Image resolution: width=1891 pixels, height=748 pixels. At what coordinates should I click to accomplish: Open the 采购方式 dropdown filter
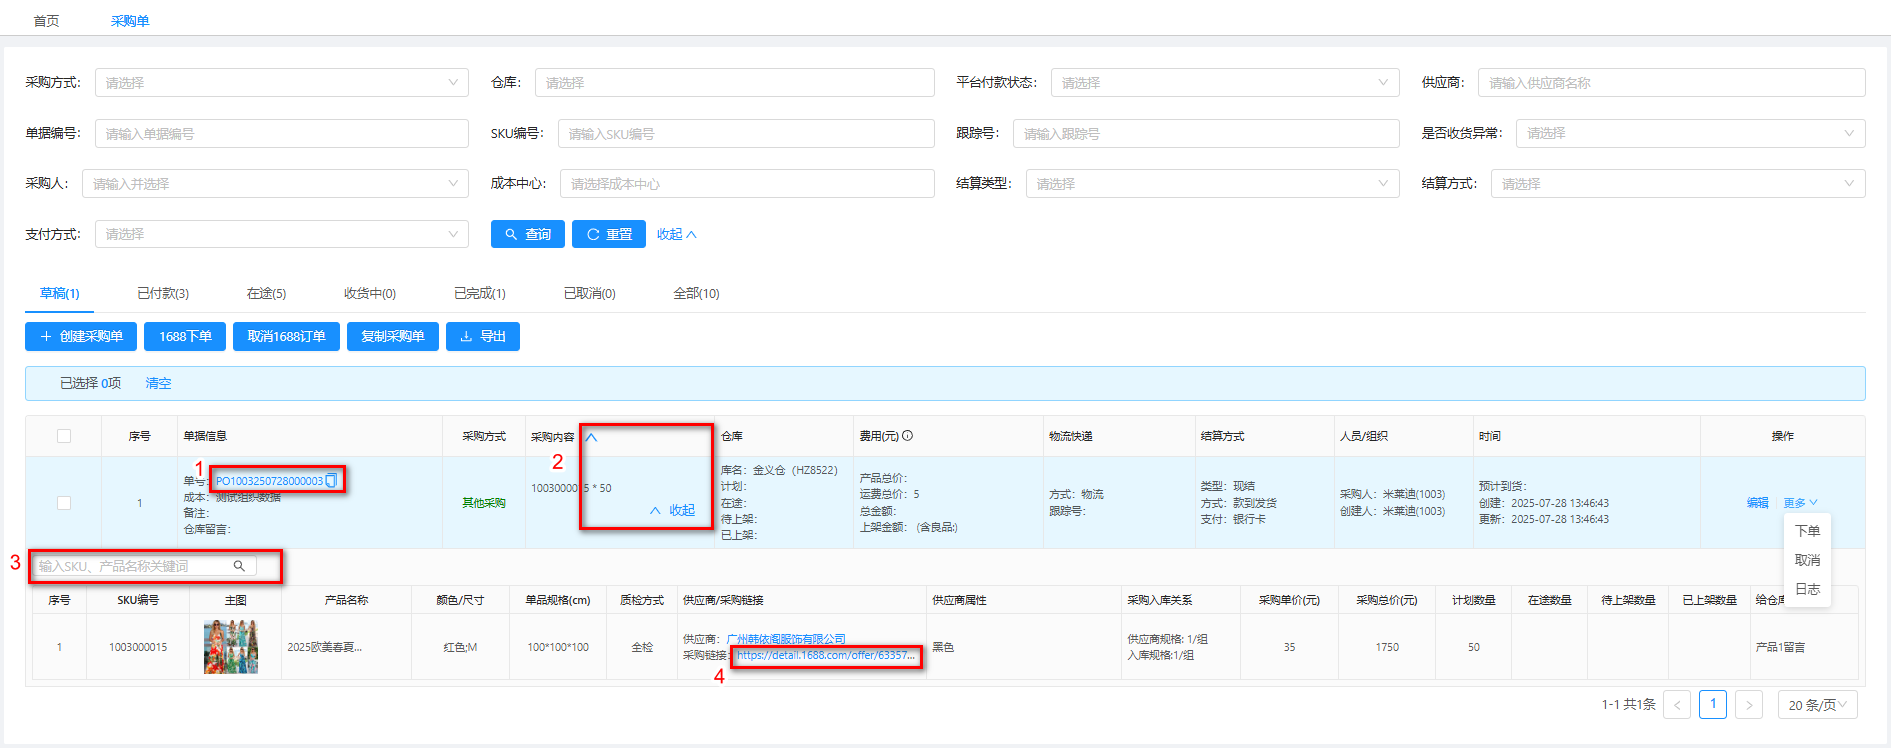tap(281, 83)
